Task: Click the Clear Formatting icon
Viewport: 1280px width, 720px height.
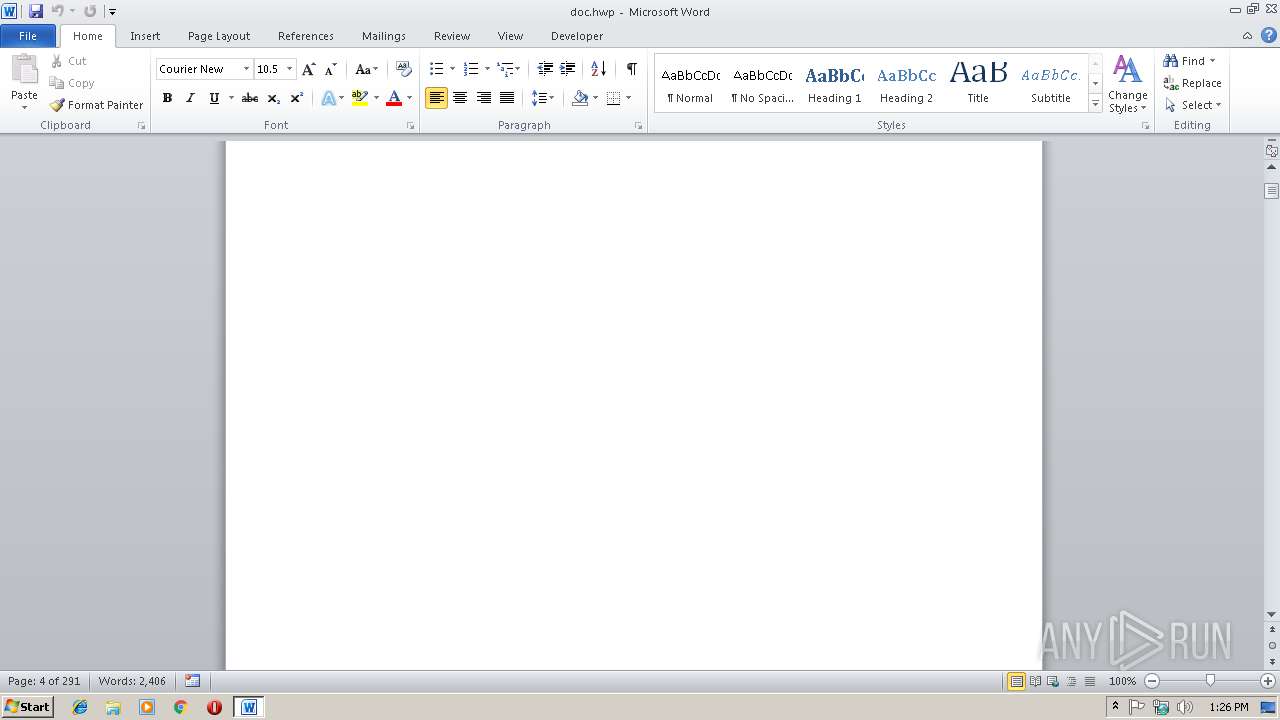Action: 404,69
